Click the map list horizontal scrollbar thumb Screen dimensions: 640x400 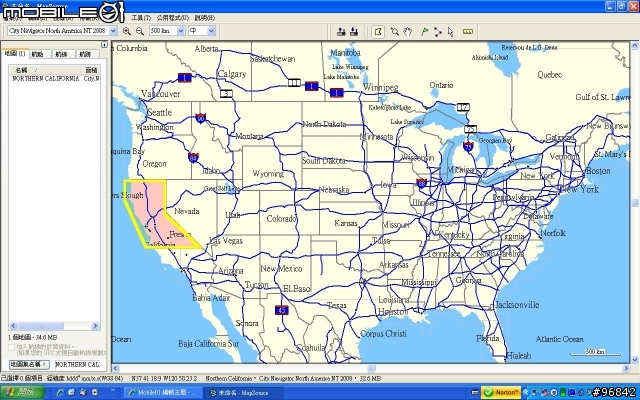click(x=40, y=326)
